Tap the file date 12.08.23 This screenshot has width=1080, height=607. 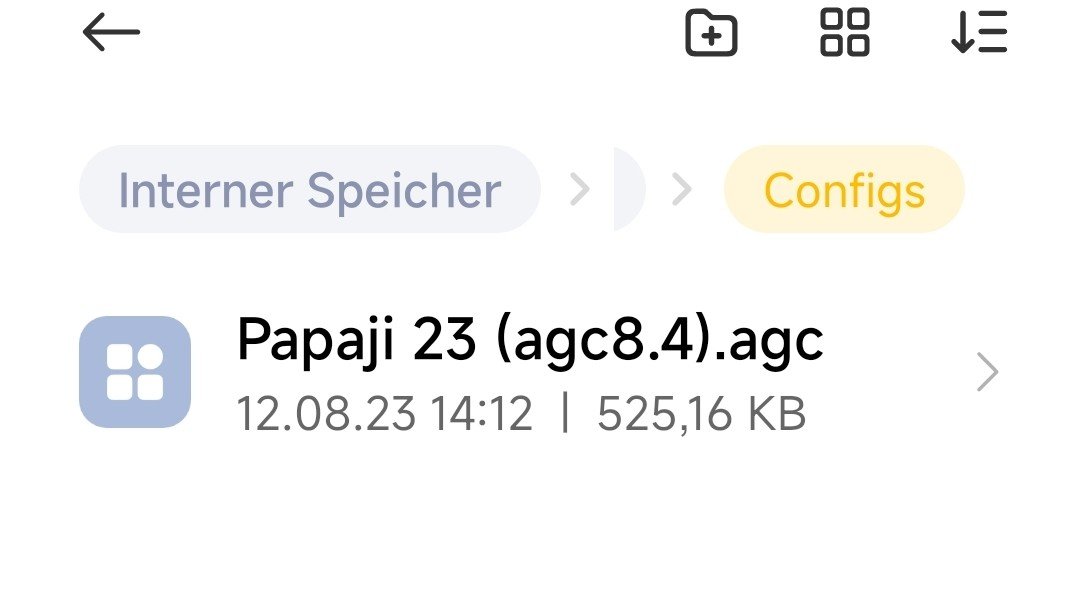pos(325,414)
